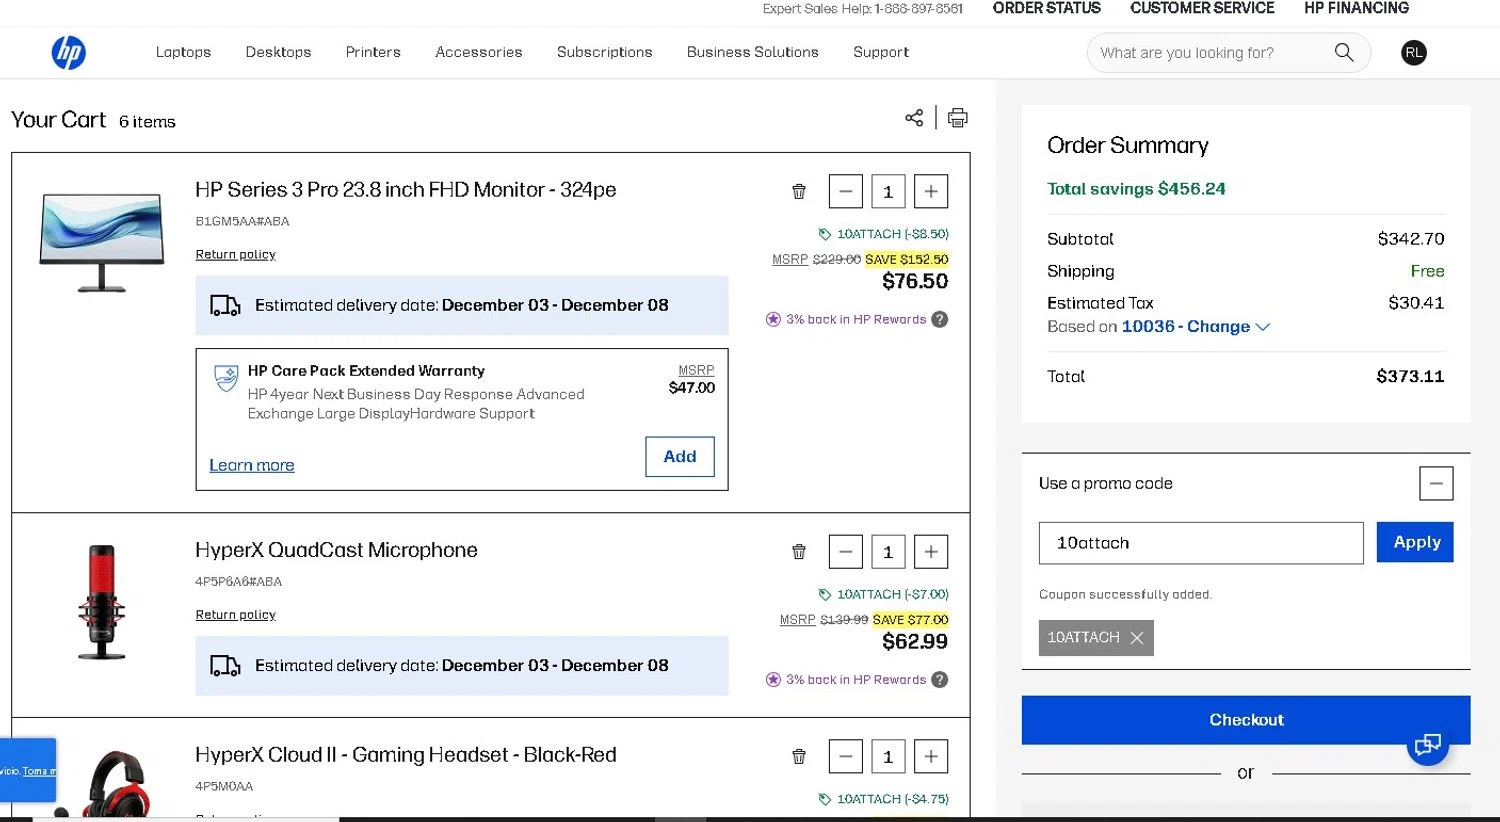Click the search magnifier icon
The image size is (1500, 822).
1343,52
